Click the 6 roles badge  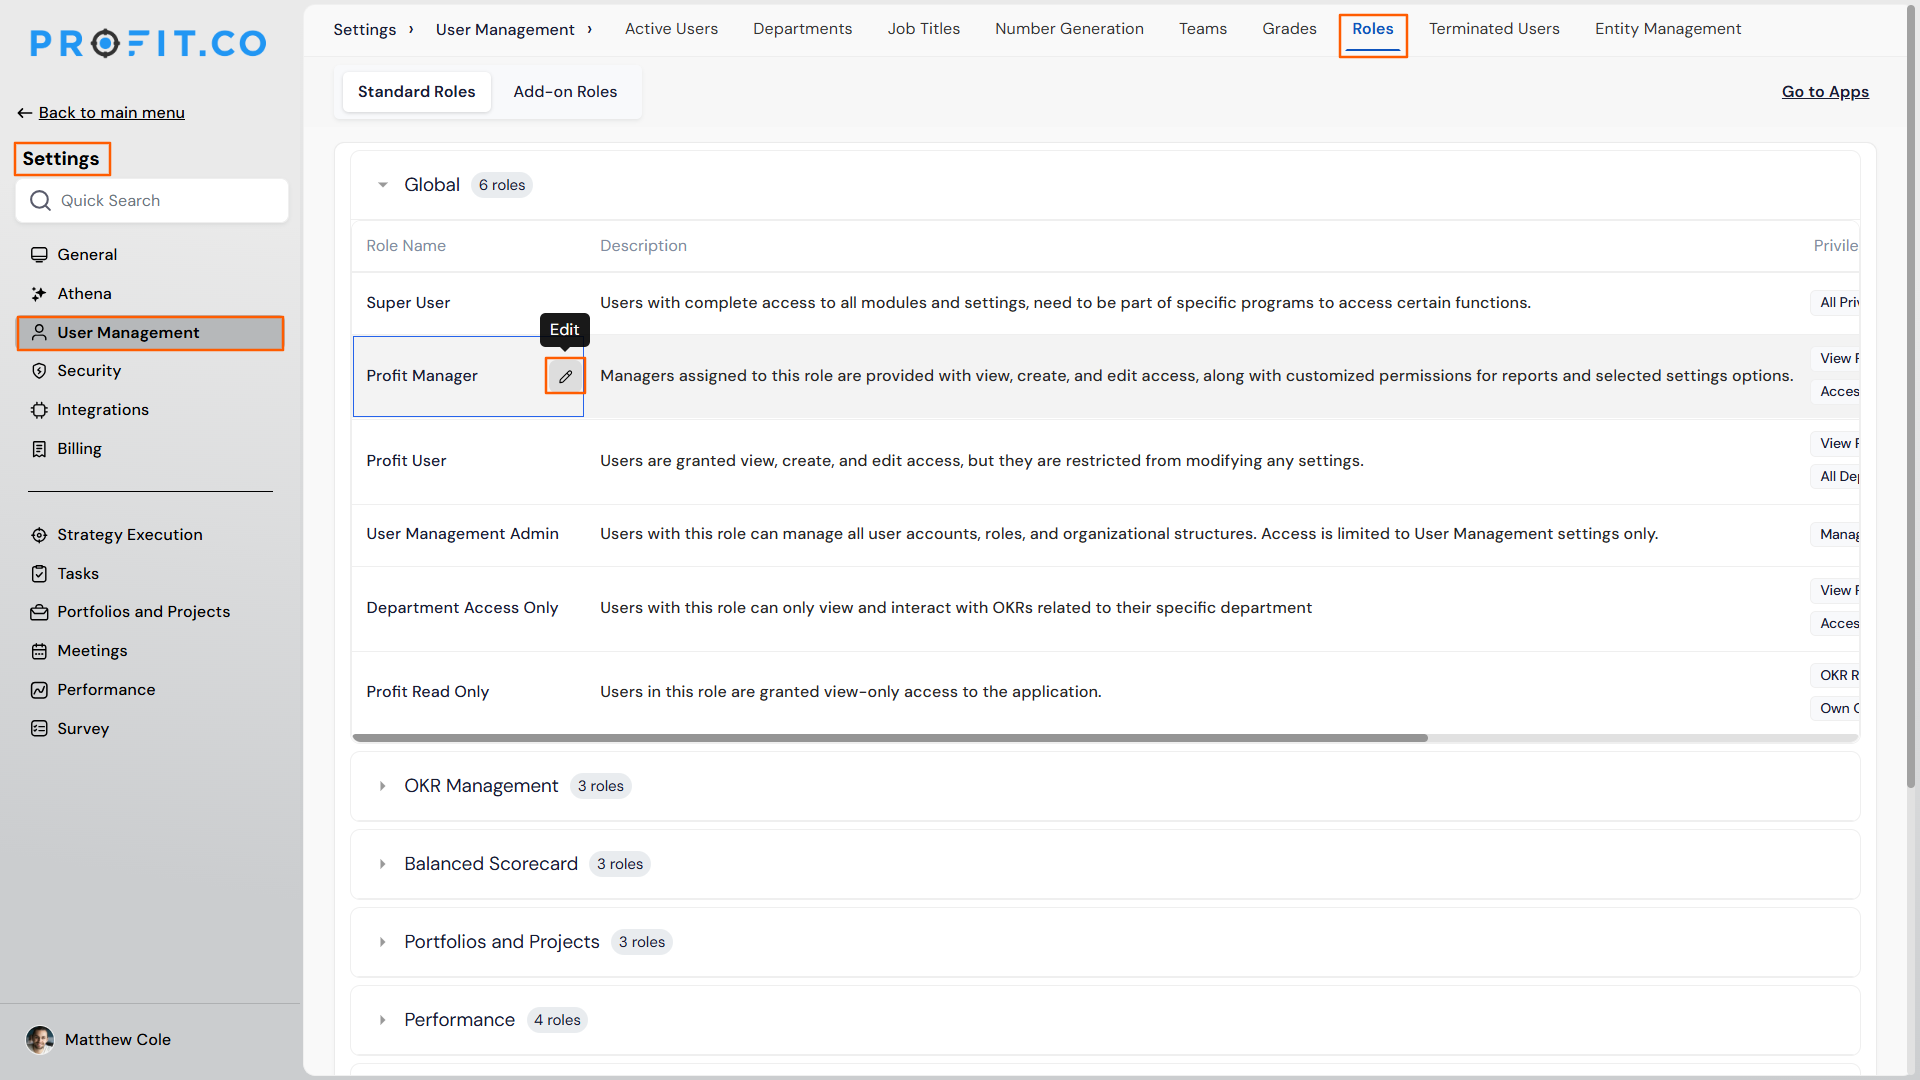click(x=502, y=185)
